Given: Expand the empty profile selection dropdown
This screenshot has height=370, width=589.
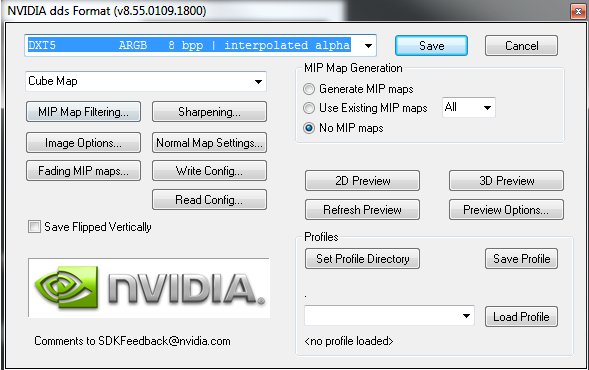Looking at the screenshot, I should tap(389, 316).
